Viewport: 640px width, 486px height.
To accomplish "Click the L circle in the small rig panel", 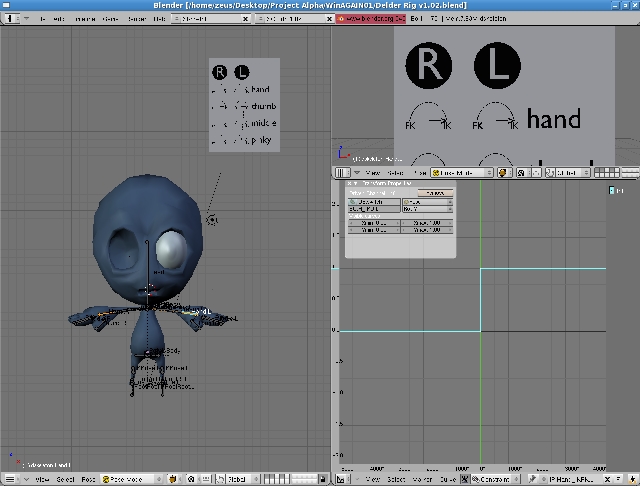I will tap(242, 72).
